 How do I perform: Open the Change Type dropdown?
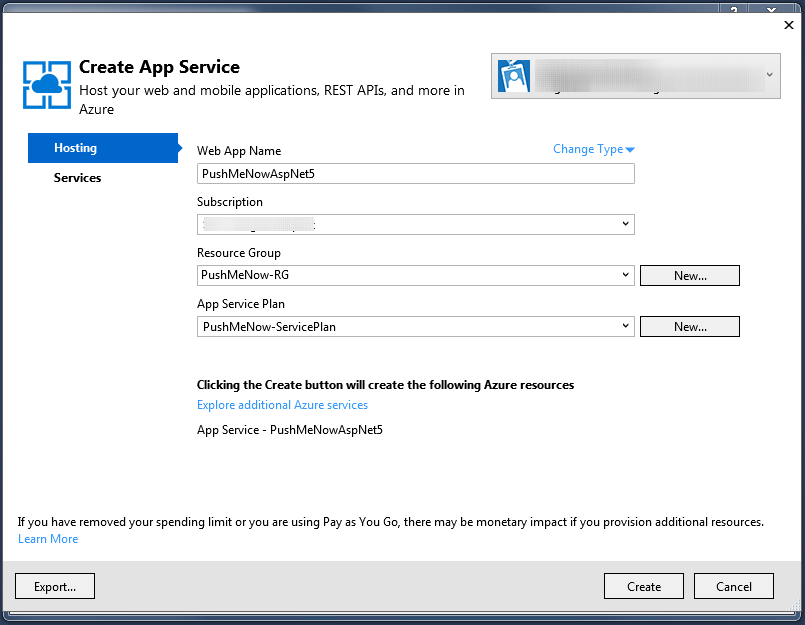coord(594,149)
